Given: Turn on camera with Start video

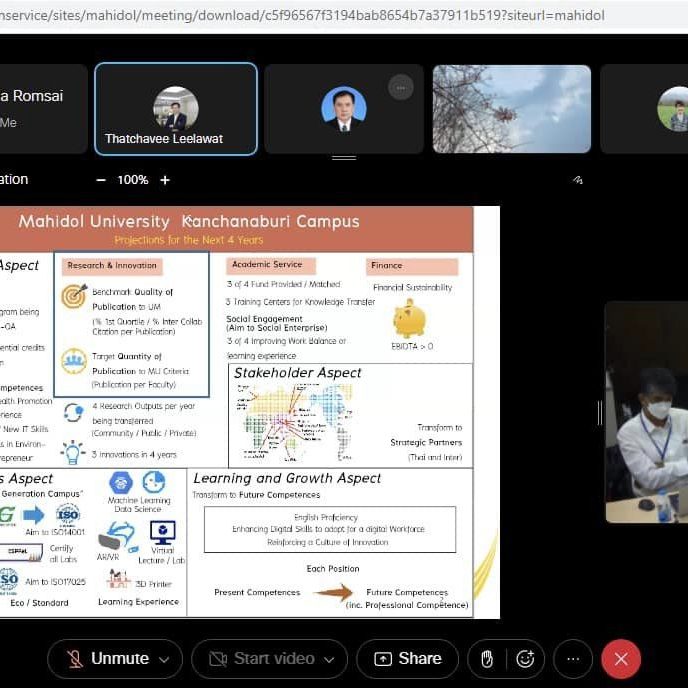Looking at the screenshot, I should [261, 659].
